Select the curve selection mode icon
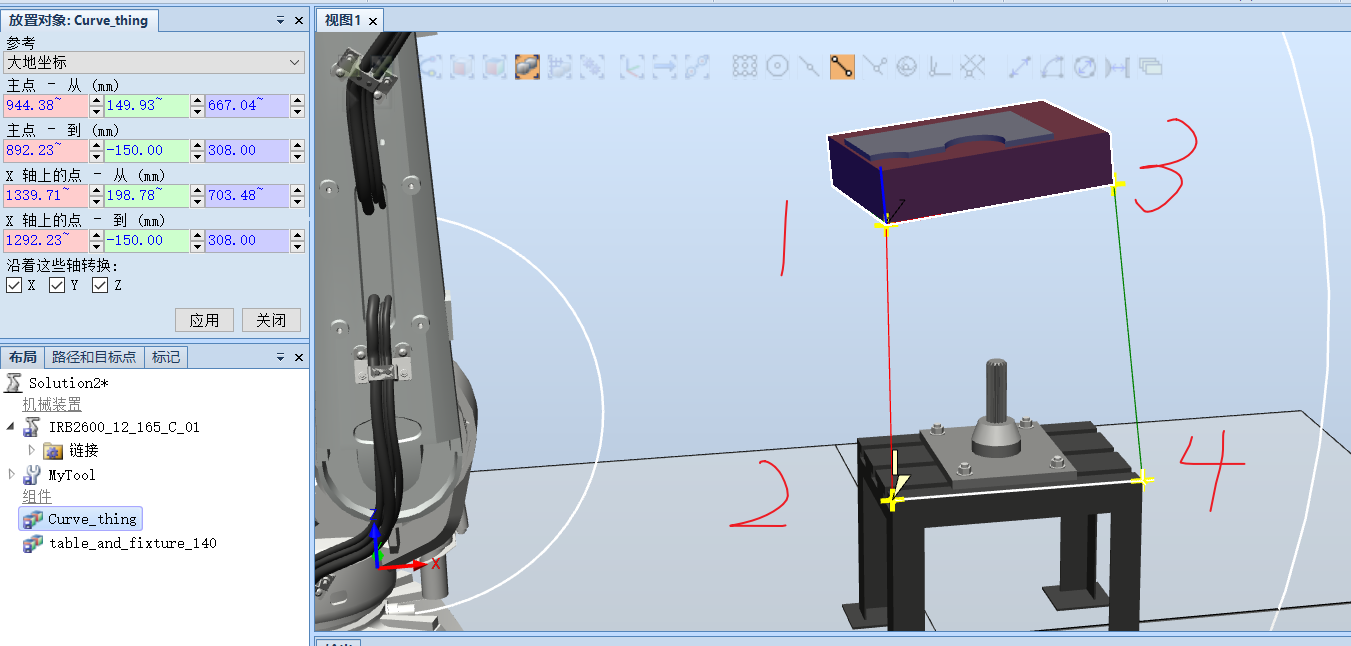This screenshot has width=1351, height=646. (x=430, y=66)
